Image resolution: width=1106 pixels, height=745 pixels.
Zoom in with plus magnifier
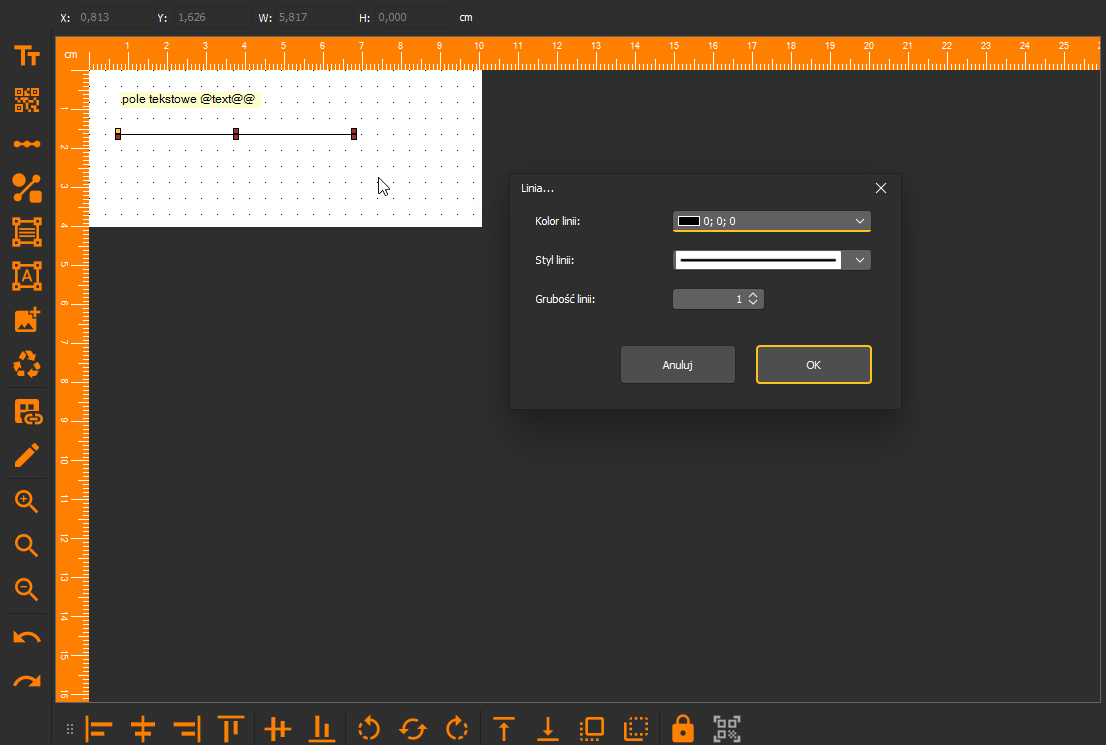tap(27, 502)
